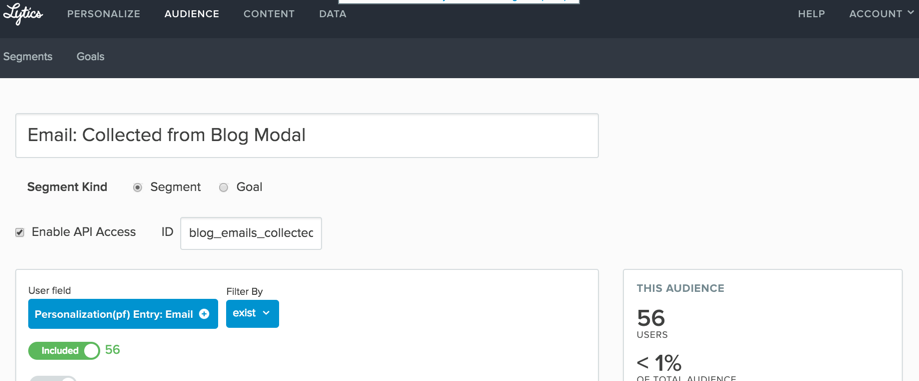Open the Personalization(pf) Entry: Email user field selector
This screenshot has width=919, height=381.
pos(123,314)
